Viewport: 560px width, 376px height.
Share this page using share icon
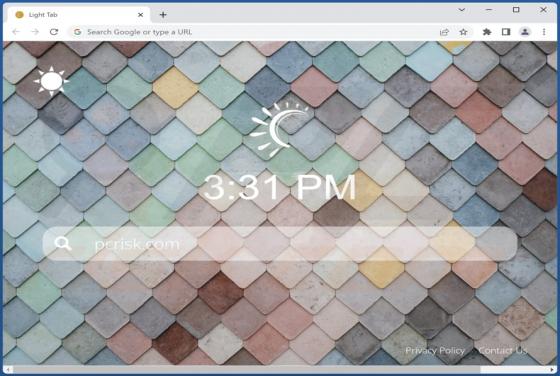[x=444, y=32]
